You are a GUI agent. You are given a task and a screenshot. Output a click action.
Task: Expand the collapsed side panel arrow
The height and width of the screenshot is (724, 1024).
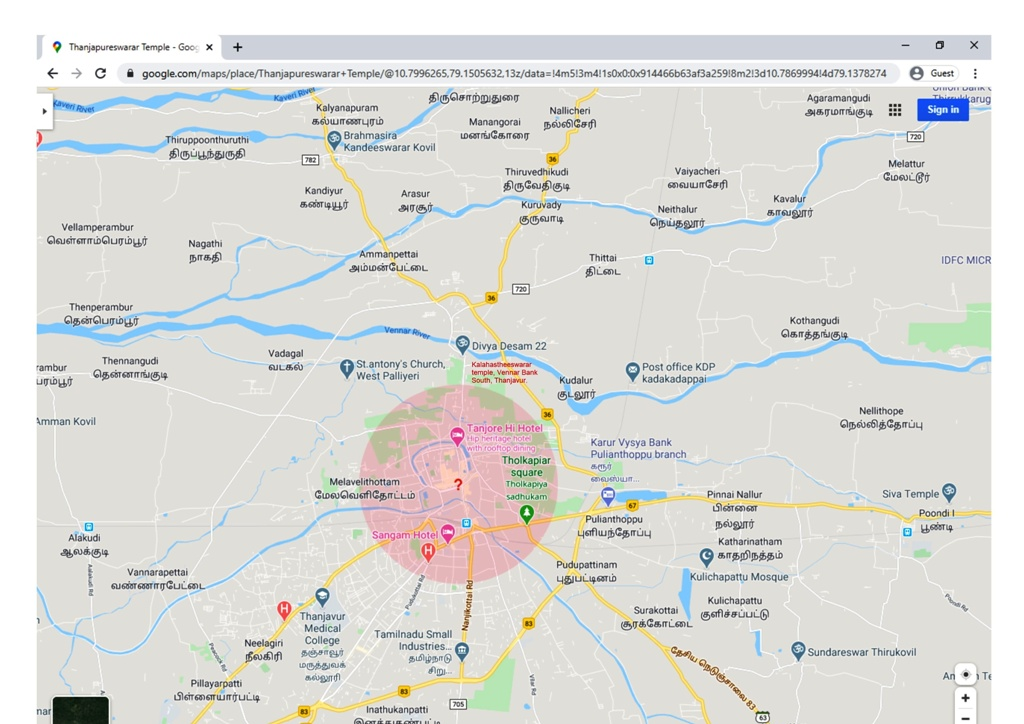tap(44, 111)
